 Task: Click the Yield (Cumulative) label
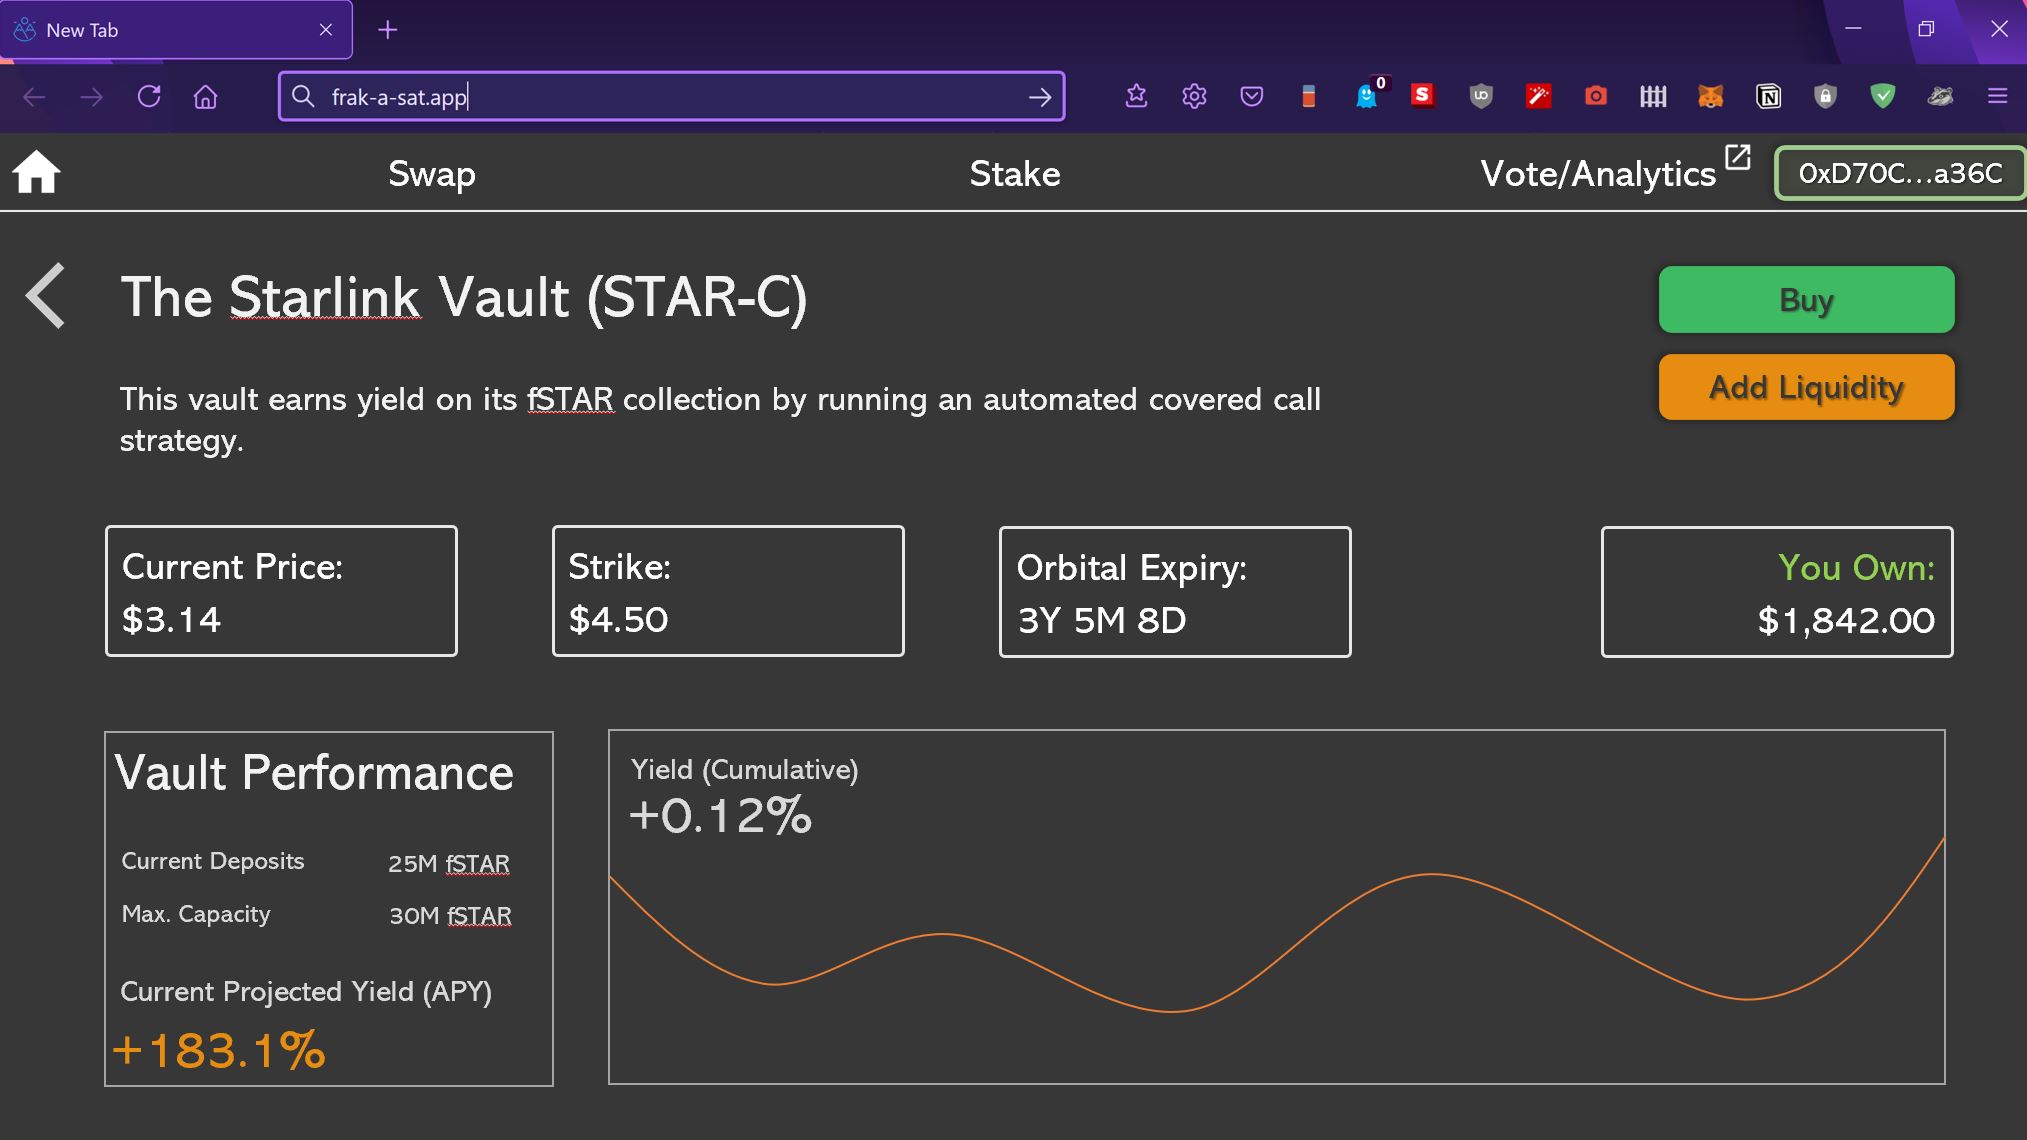(744, 769)
